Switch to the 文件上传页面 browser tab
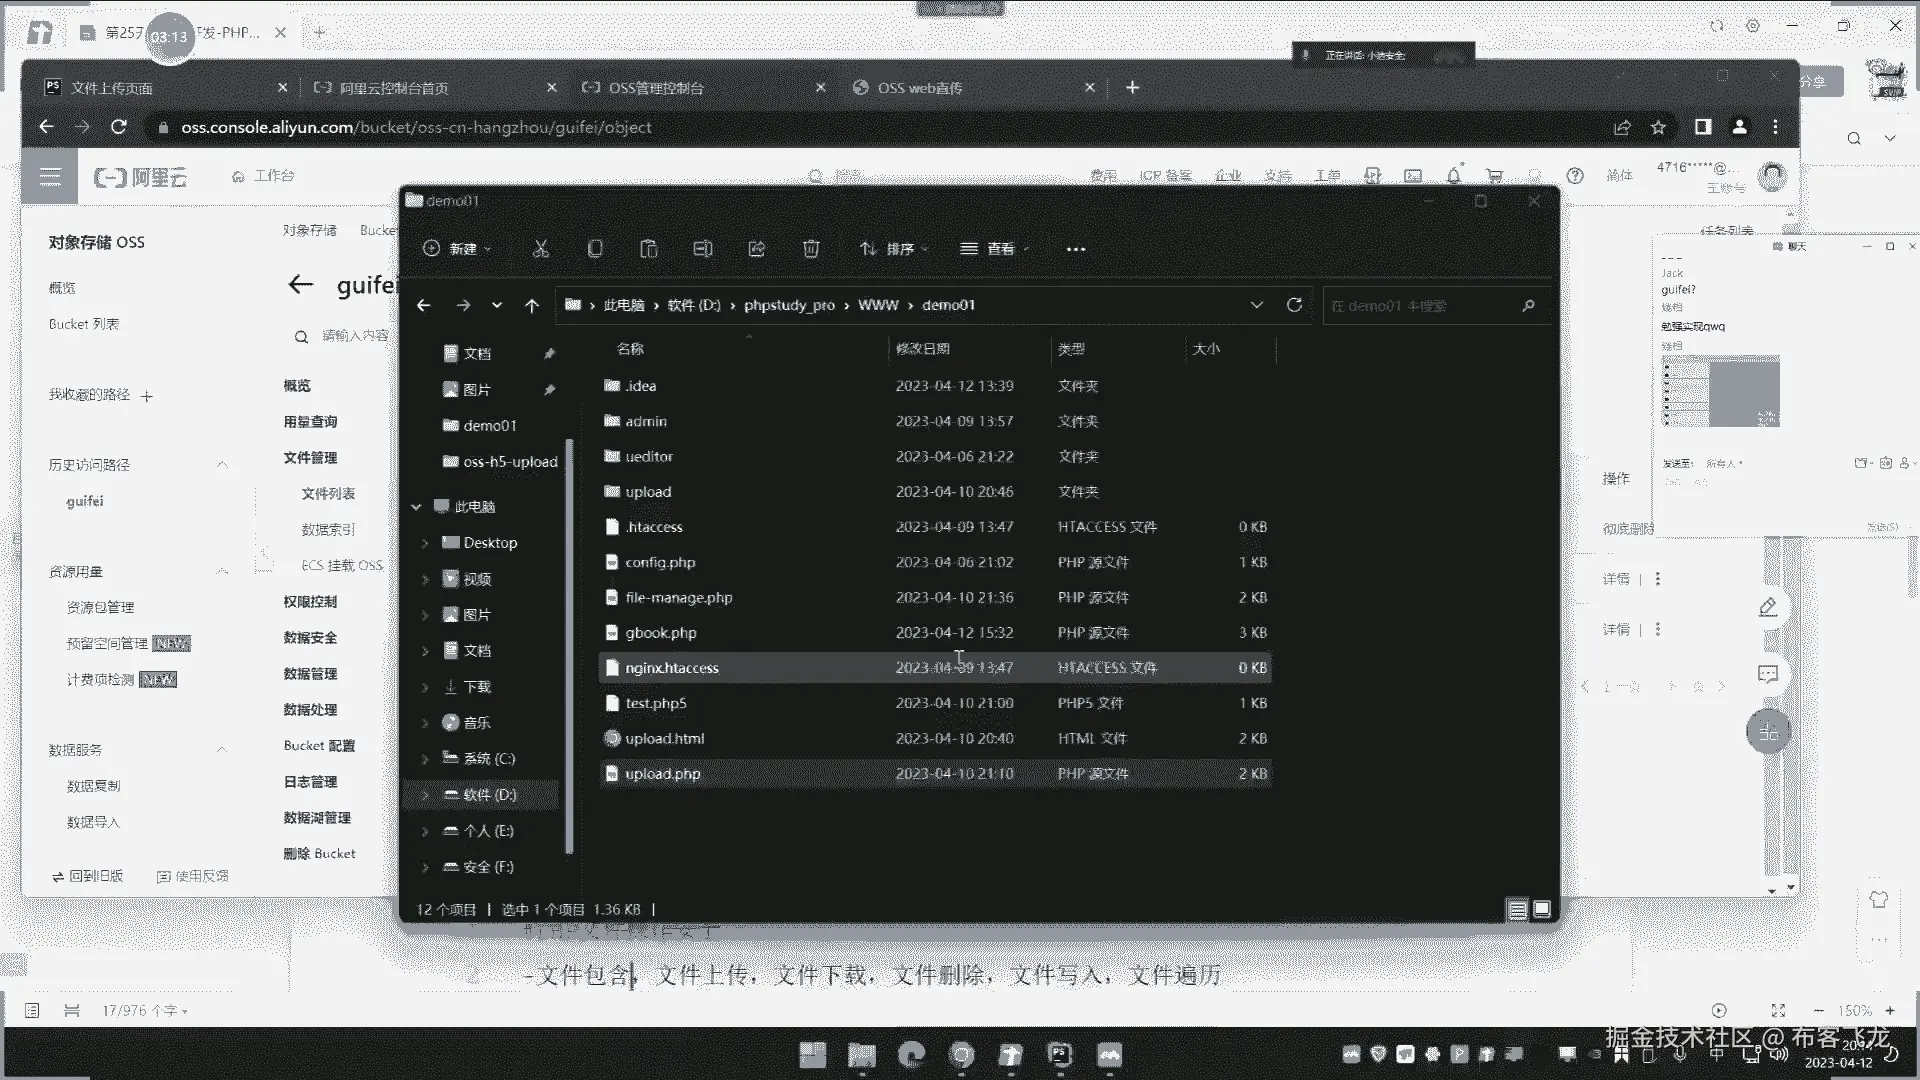Screen dimensions: 1920x1080 pos(112,88)
